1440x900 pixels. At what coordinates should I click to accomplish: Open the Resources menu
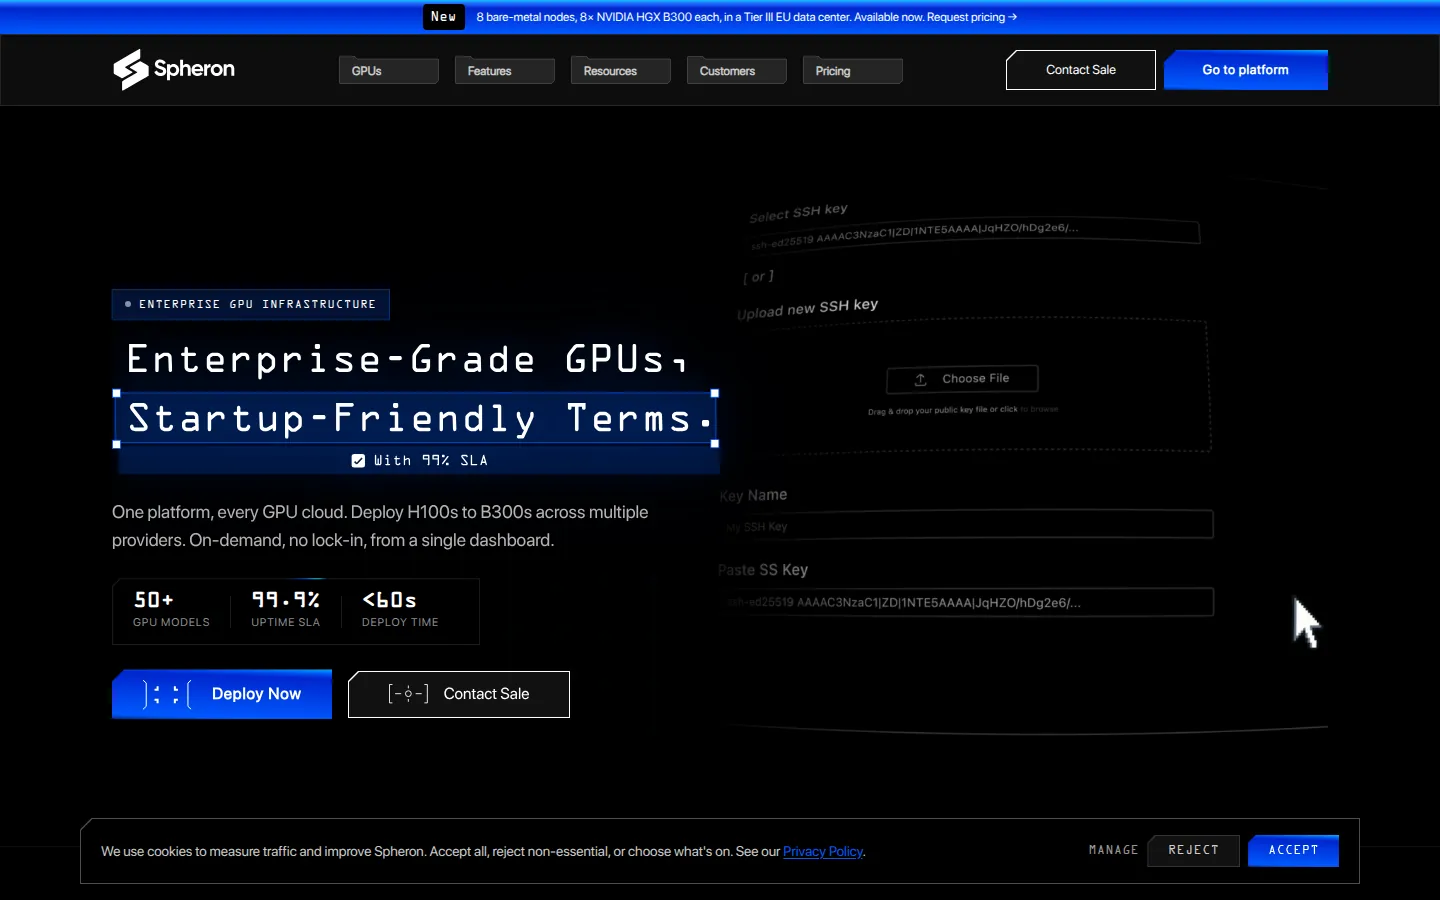621,71
